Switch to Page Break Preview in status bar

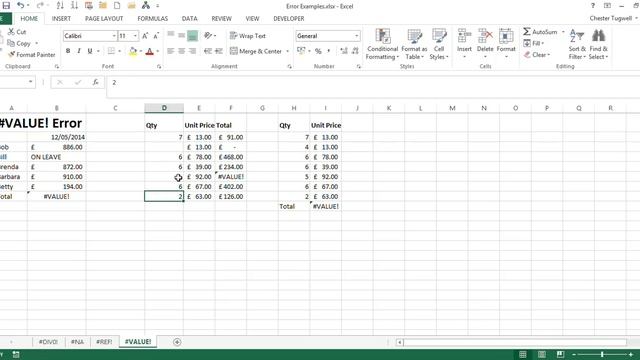560,354
